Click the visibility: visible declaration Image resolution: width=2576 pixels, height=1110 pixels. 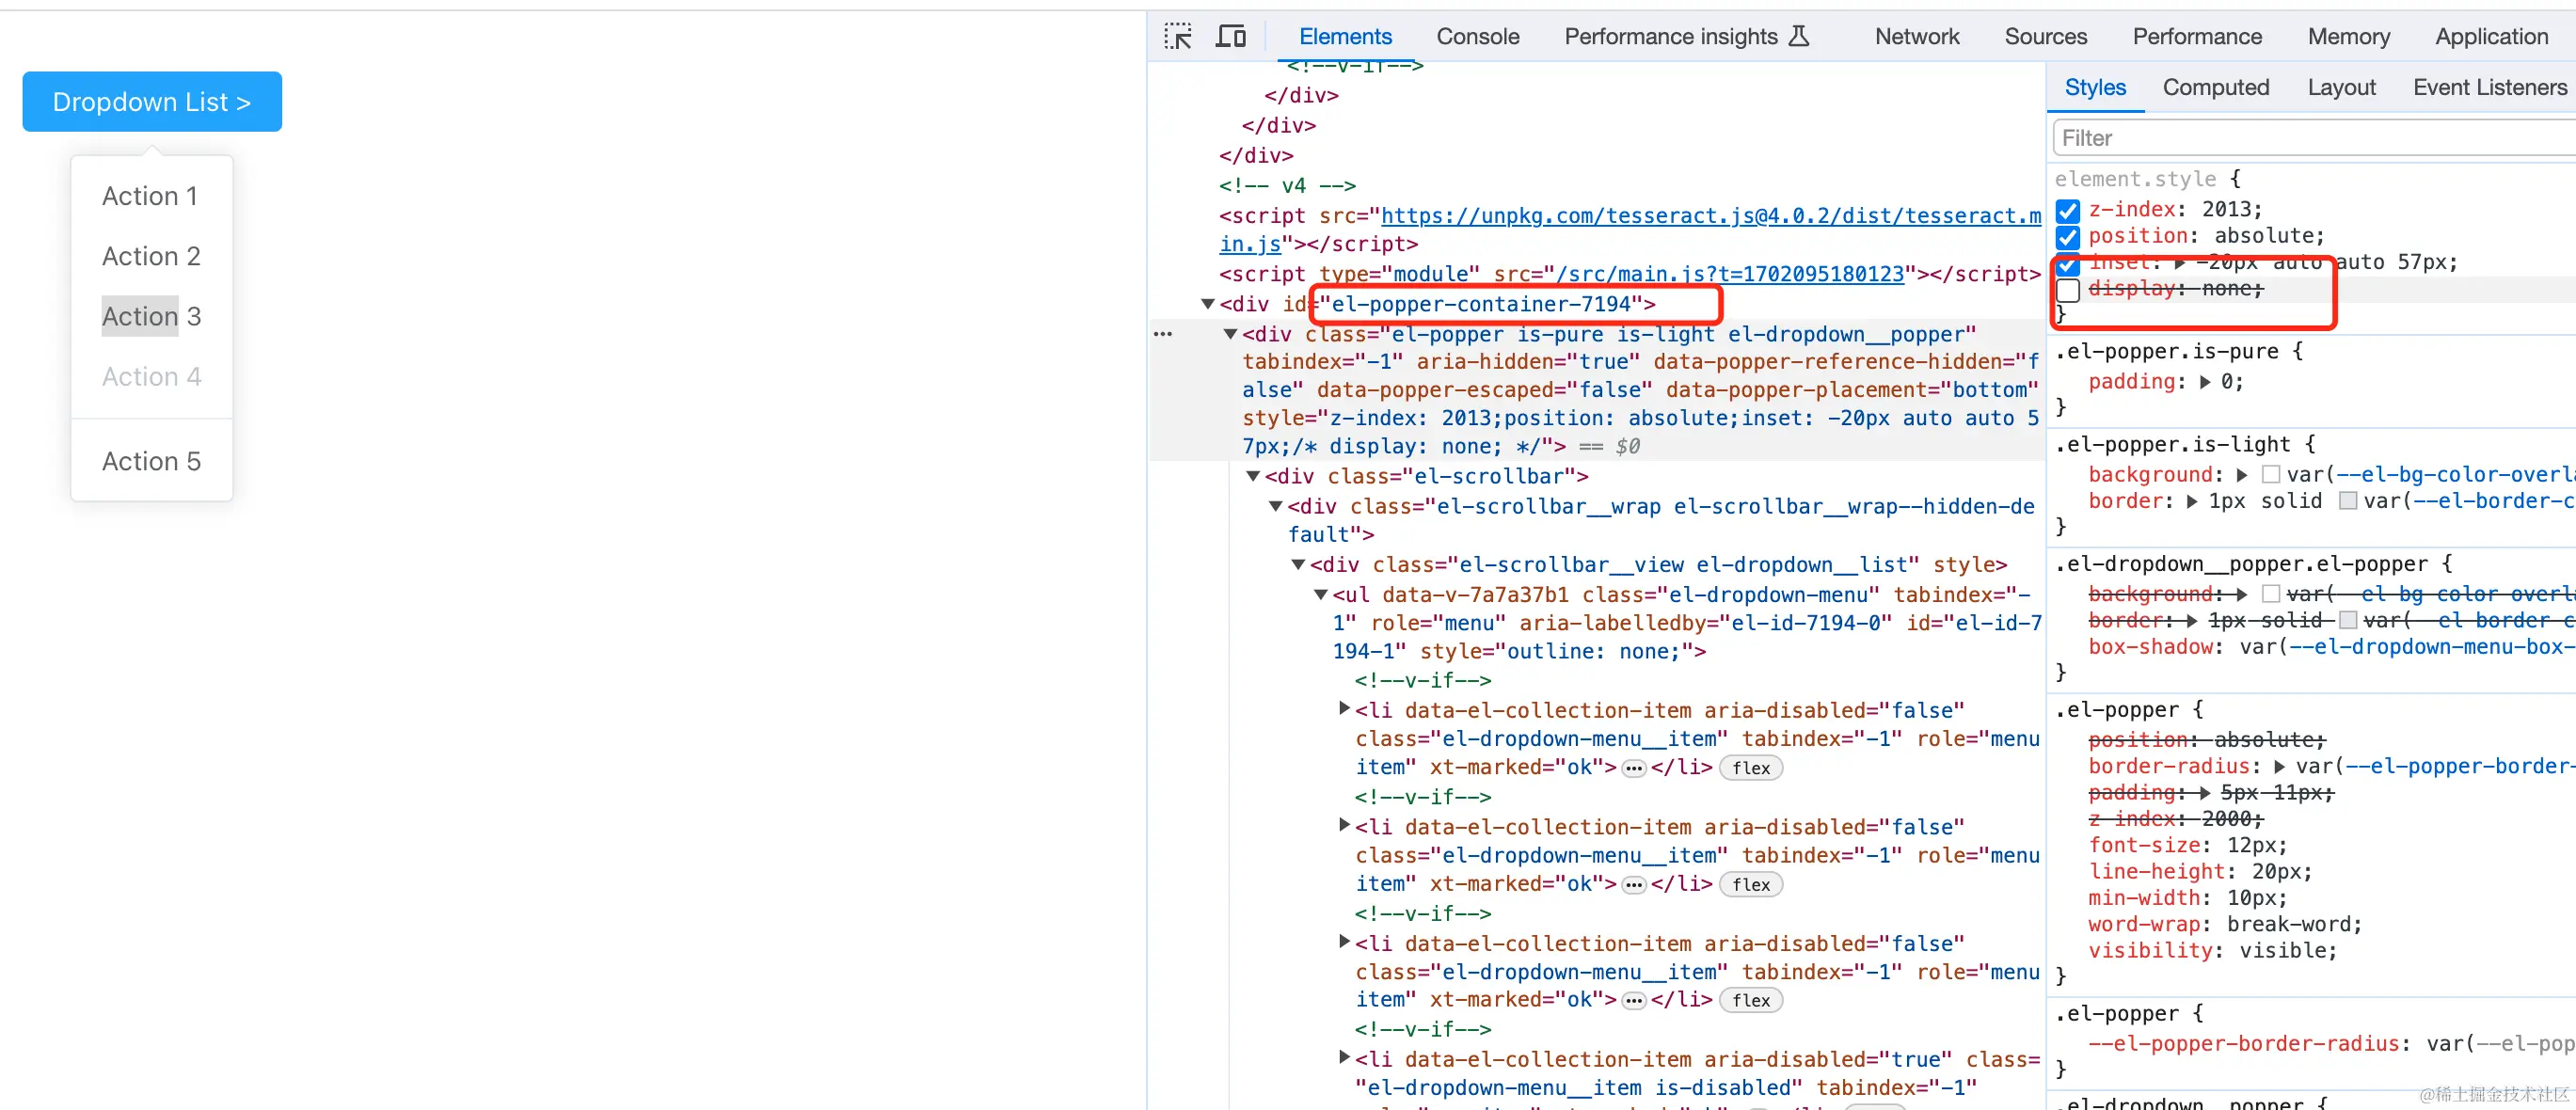[x=2212, y=951]
